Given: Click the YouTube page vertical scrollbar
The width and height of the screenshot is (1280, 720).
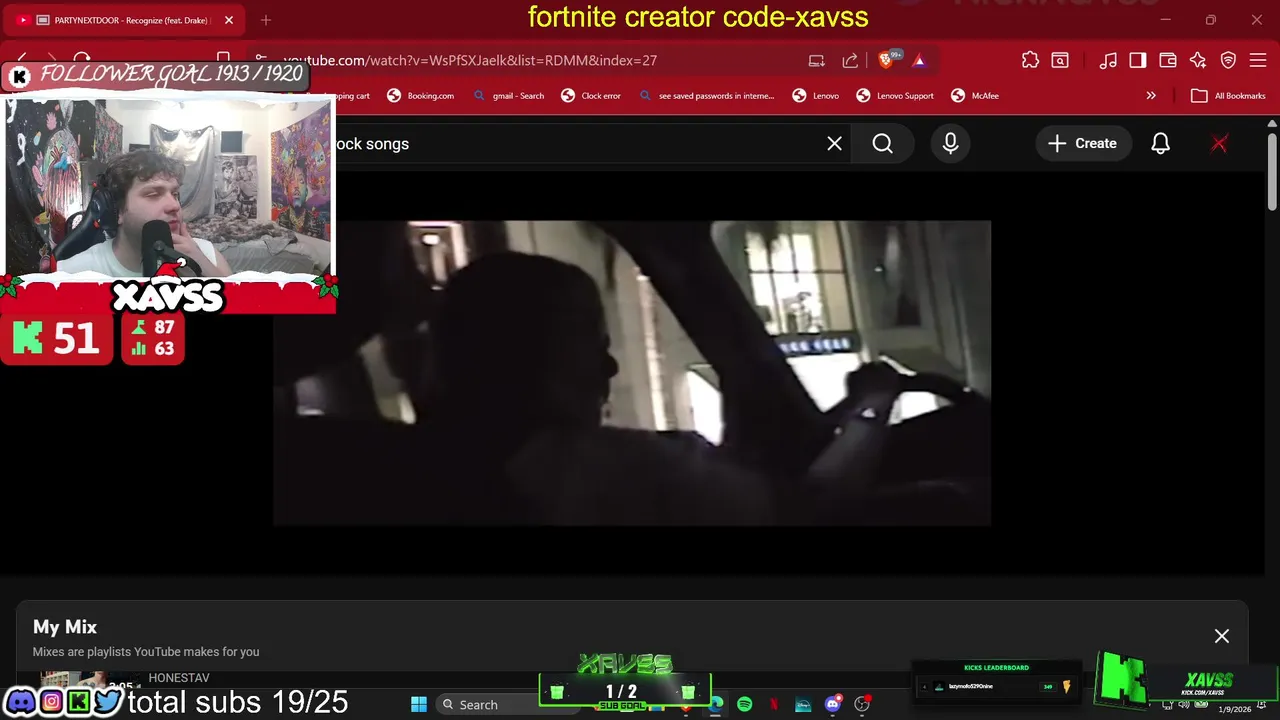Looking at the screenshot, I should 1272,170.
